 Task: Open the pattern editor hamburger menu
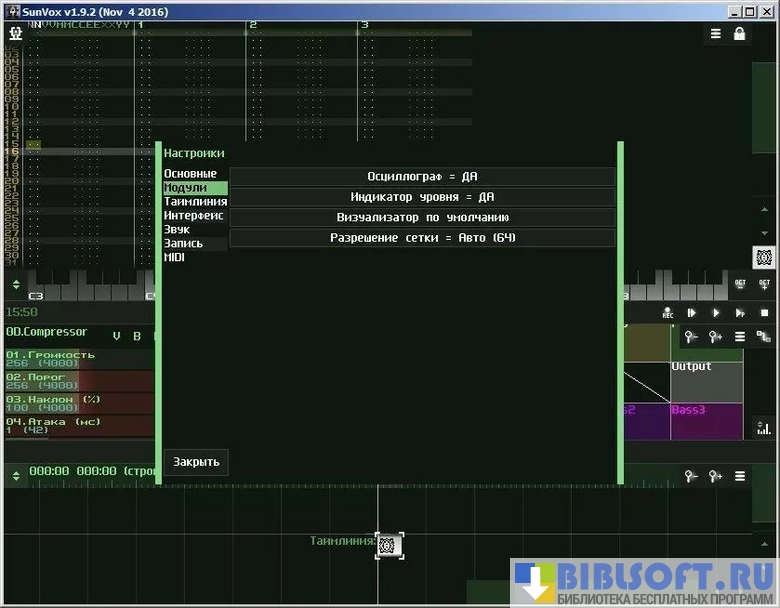716,34
